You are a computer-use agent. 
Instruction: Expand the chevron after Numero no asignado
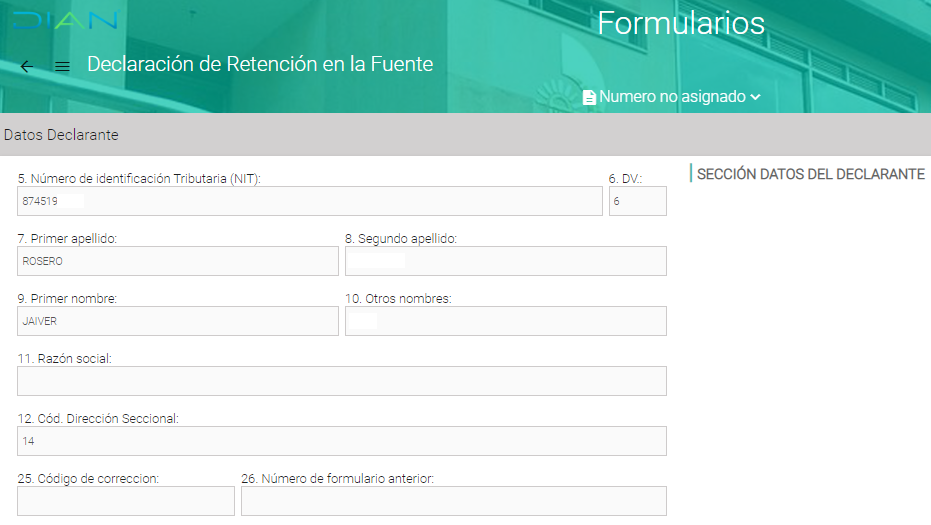click(x=755, y=97)
